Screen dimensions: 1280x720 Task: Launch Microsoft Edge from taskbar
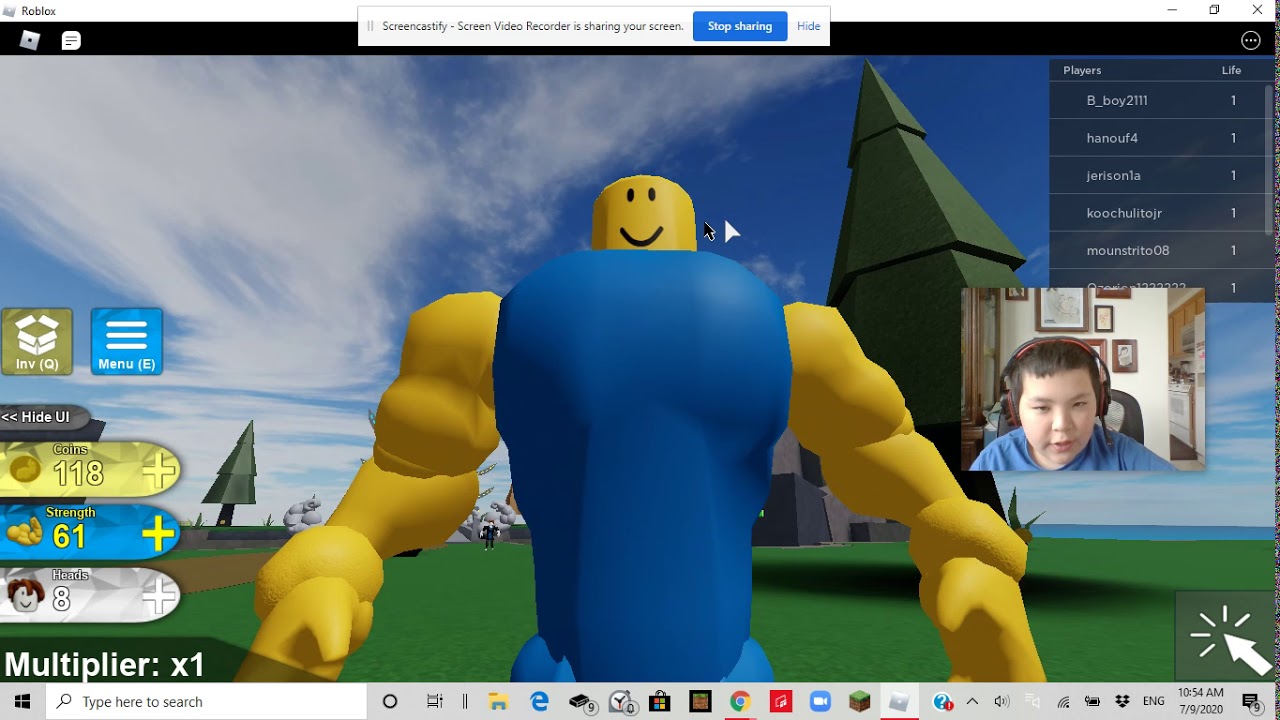pyautogui.click(x=540, y=702)
